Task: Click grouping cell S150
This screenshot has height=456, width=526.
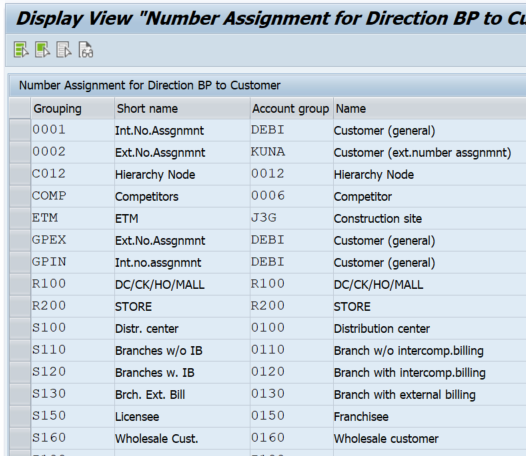Action: click(x=72, y=416)
